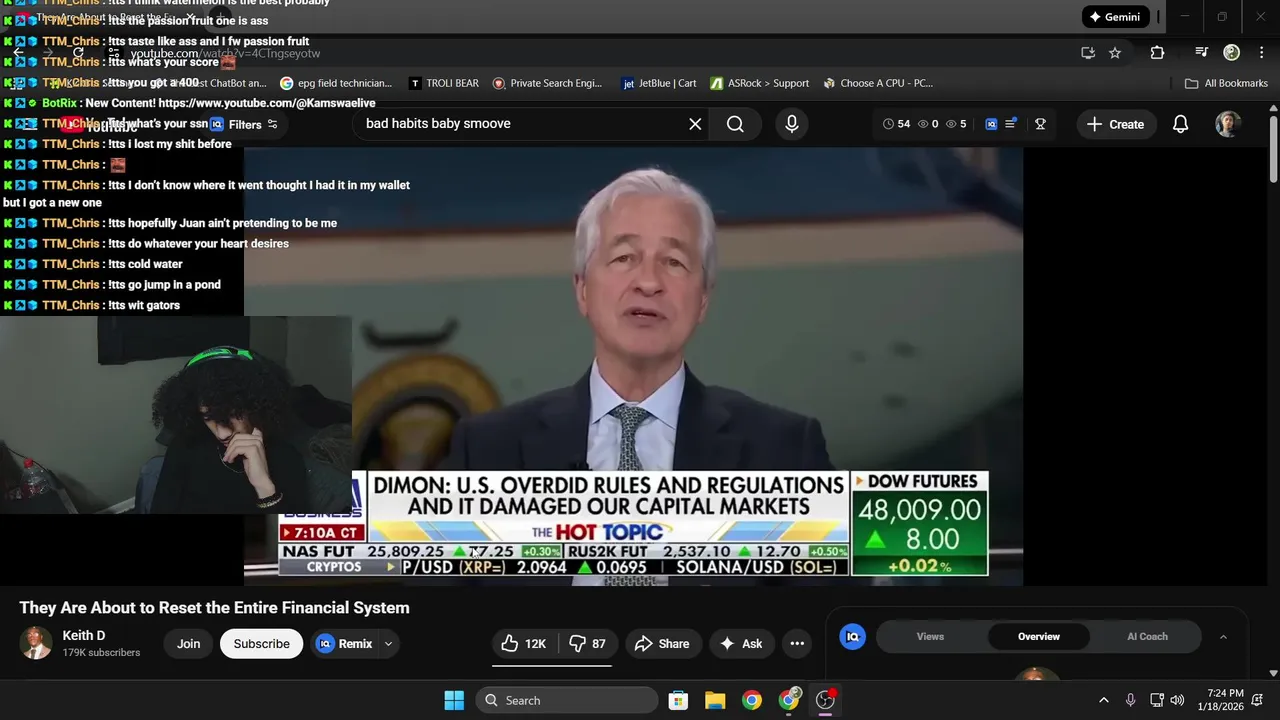Open the Private Search Engine bookmark

547,83
